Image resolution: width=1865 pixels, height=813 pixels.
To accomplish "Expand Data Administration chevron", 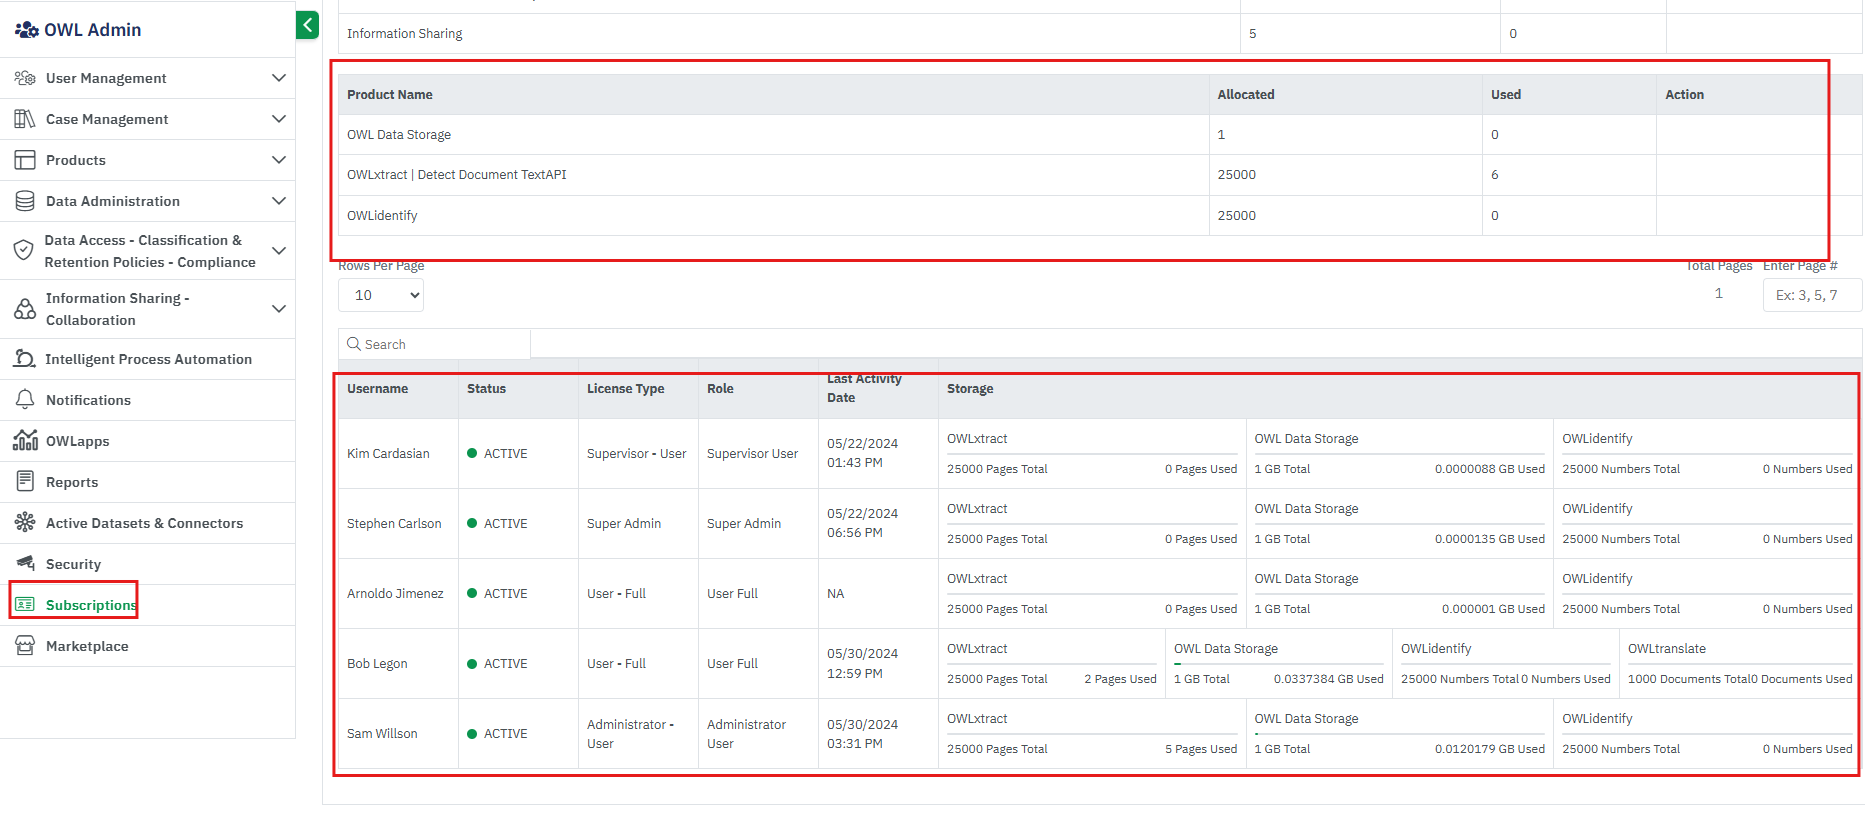I will click(279, 201).
